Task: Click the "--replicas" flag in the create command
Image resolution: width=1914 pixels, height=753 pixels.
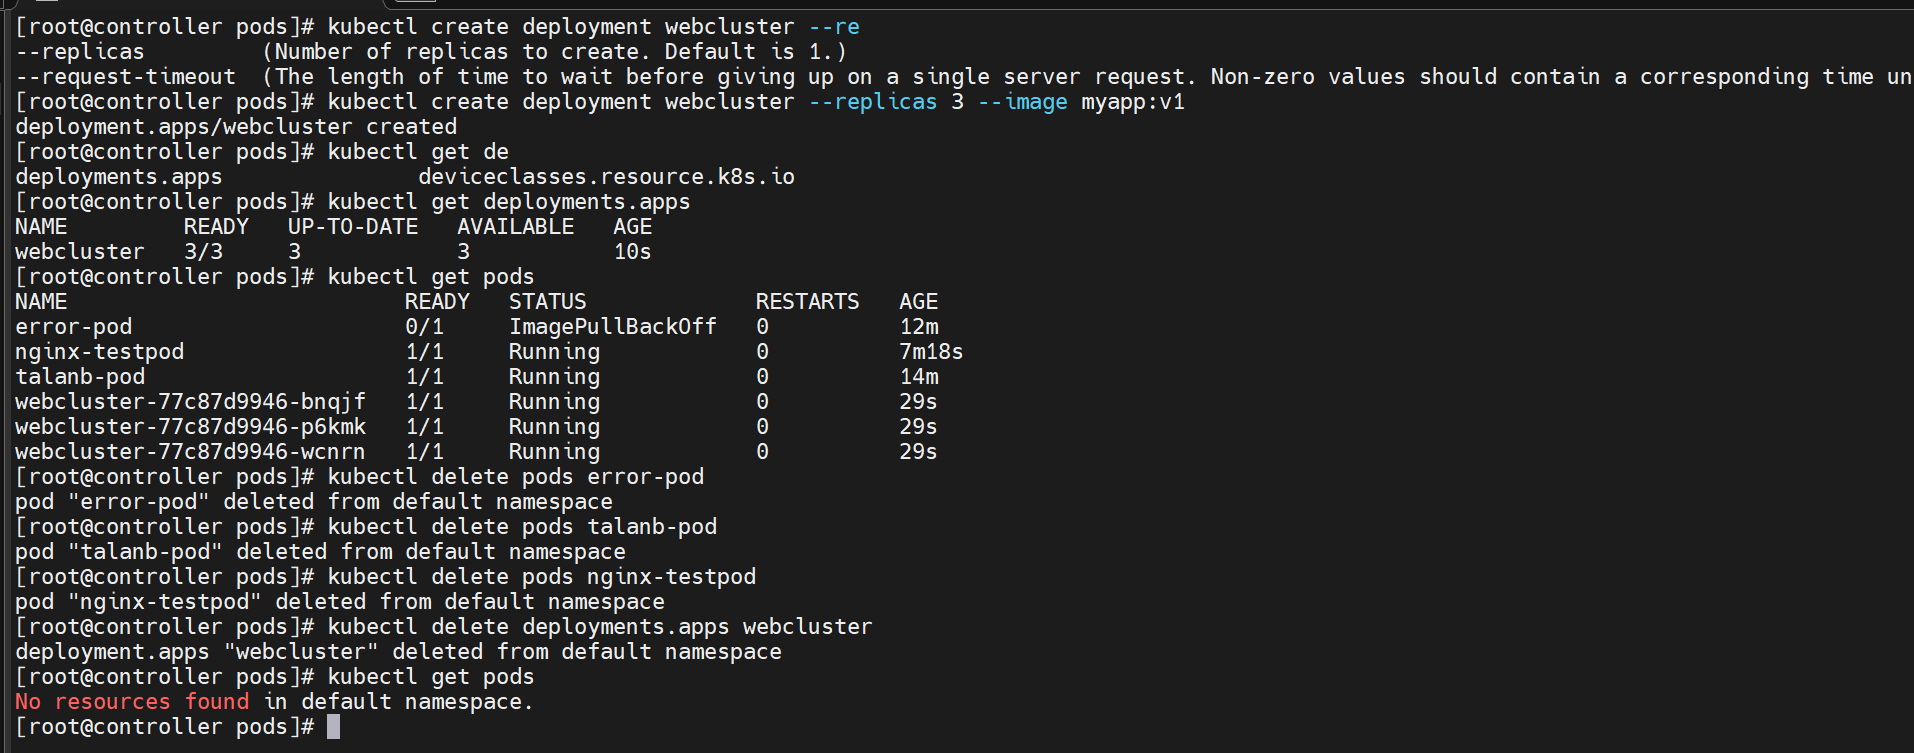Action: click(x=873, y=102)
